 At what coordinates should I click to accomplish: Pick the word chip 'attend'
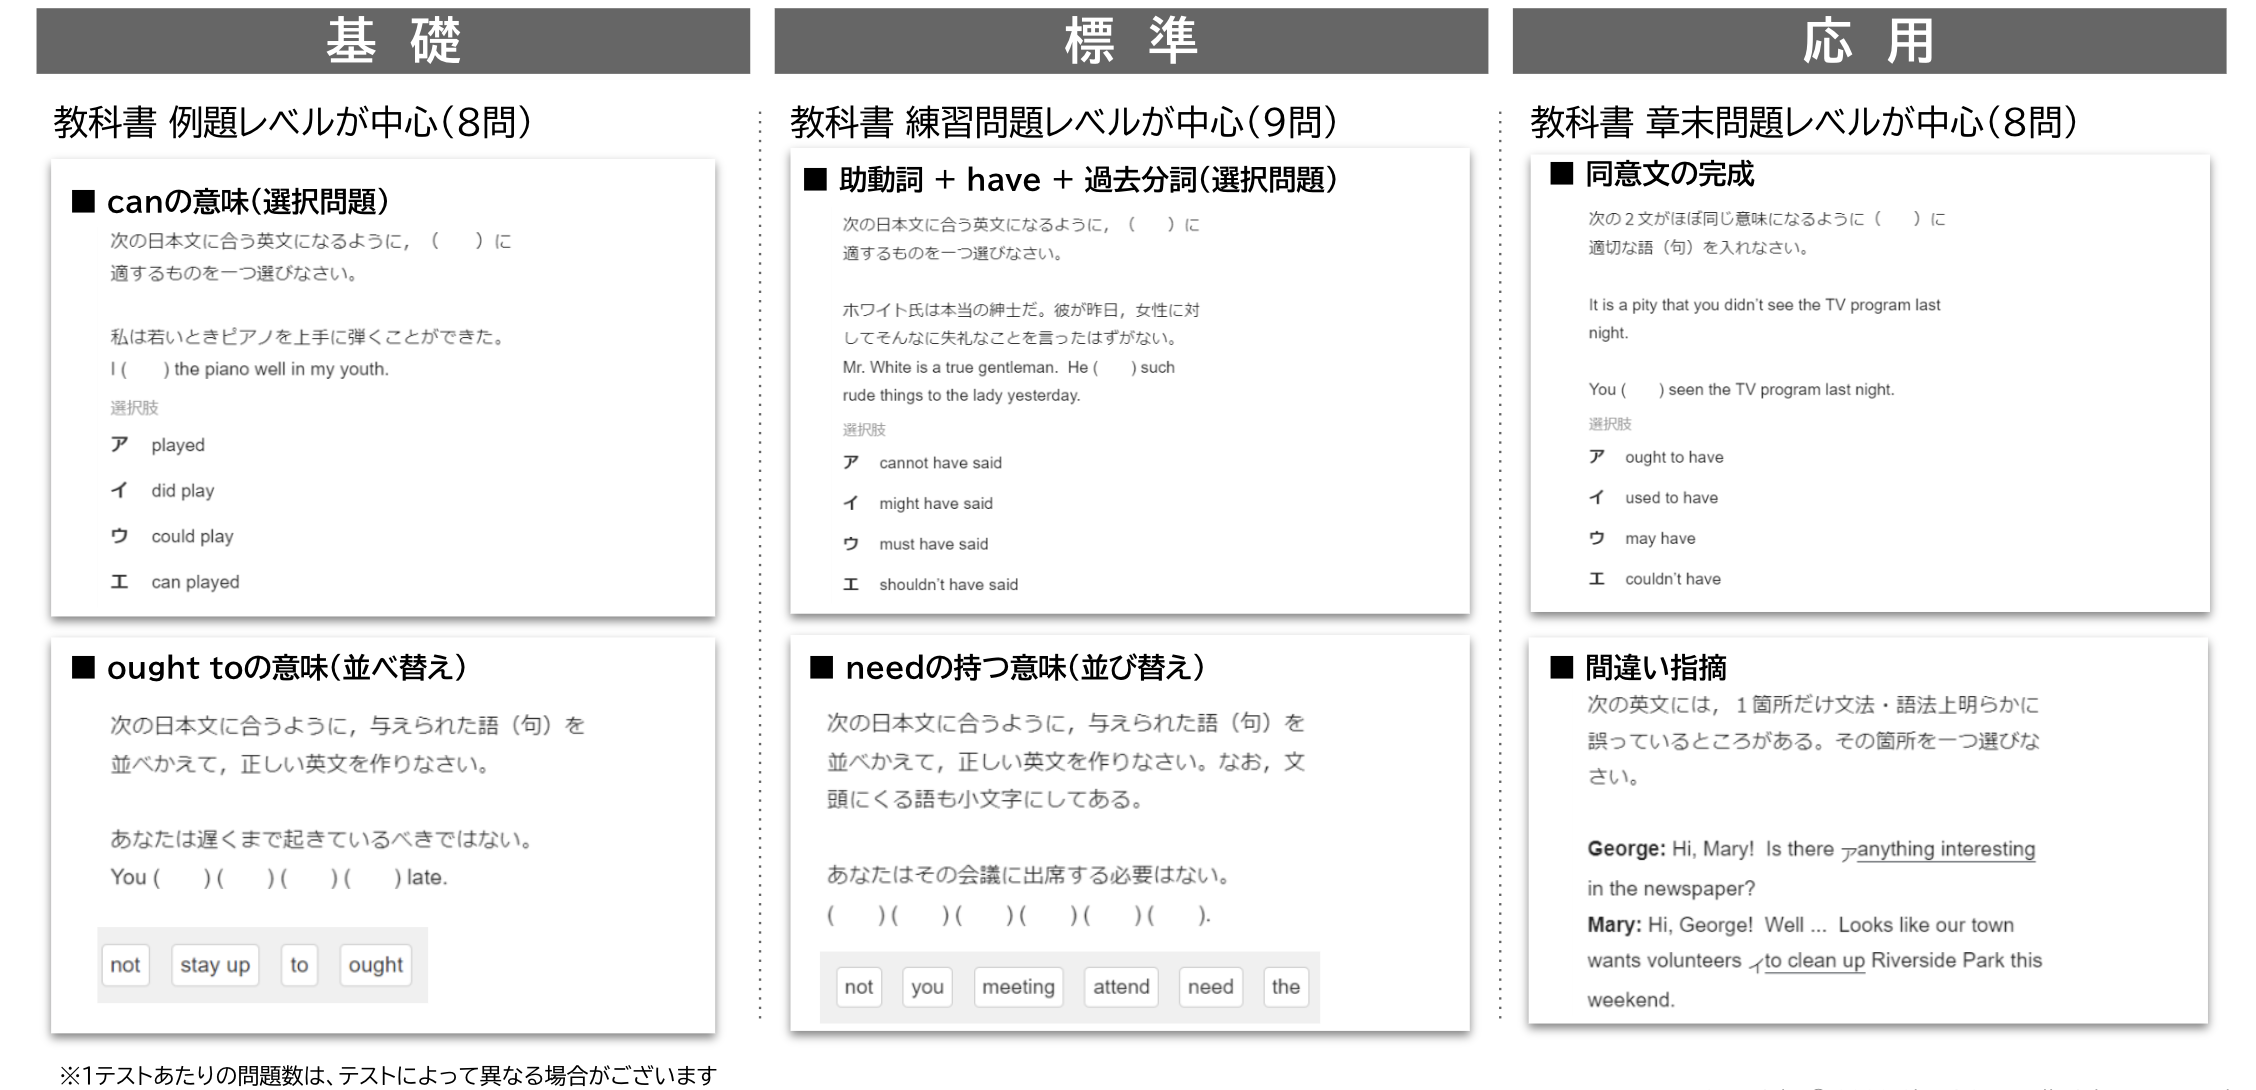[1121, 987]
